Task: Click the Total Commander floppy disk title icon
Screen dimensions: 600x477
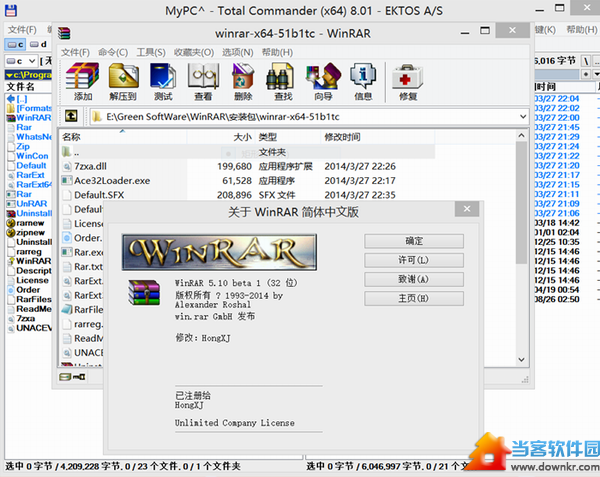Action: [x=11, y=10]
